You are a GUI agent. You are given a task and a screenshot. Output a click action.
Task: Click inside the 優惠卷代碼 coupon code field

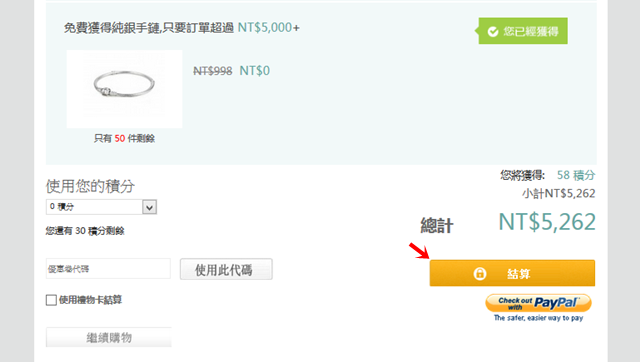(x=108, y=269)
